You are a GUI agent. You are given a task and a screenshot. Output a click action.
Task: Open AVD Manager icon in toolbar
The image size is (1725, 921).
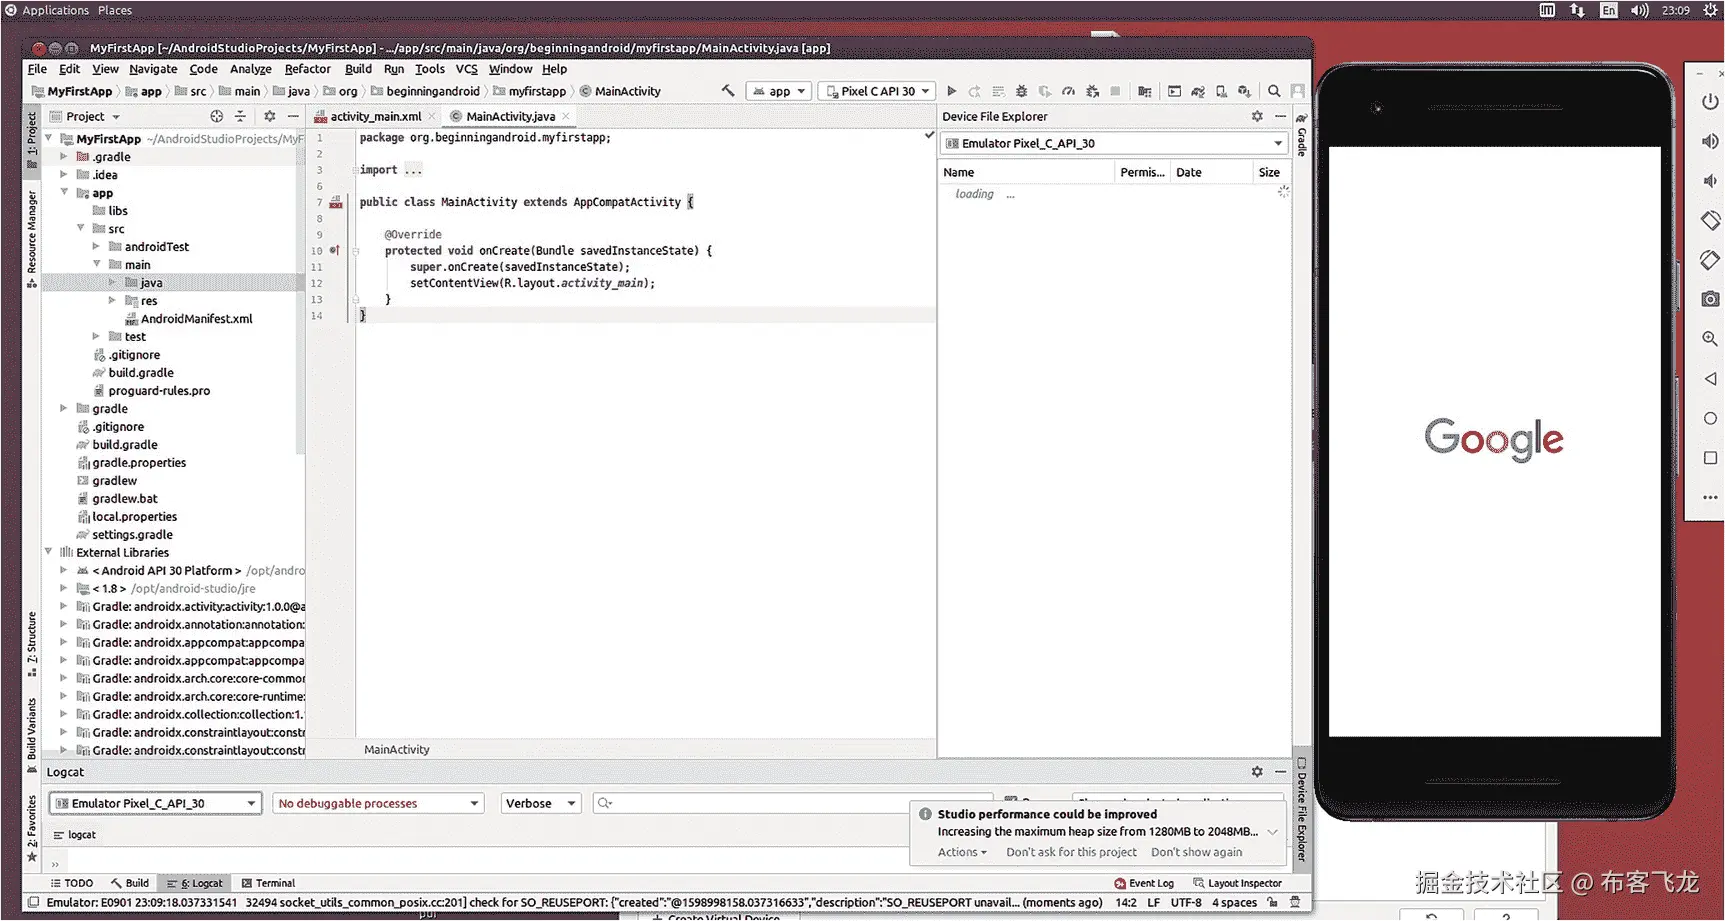click(1221, 91)
